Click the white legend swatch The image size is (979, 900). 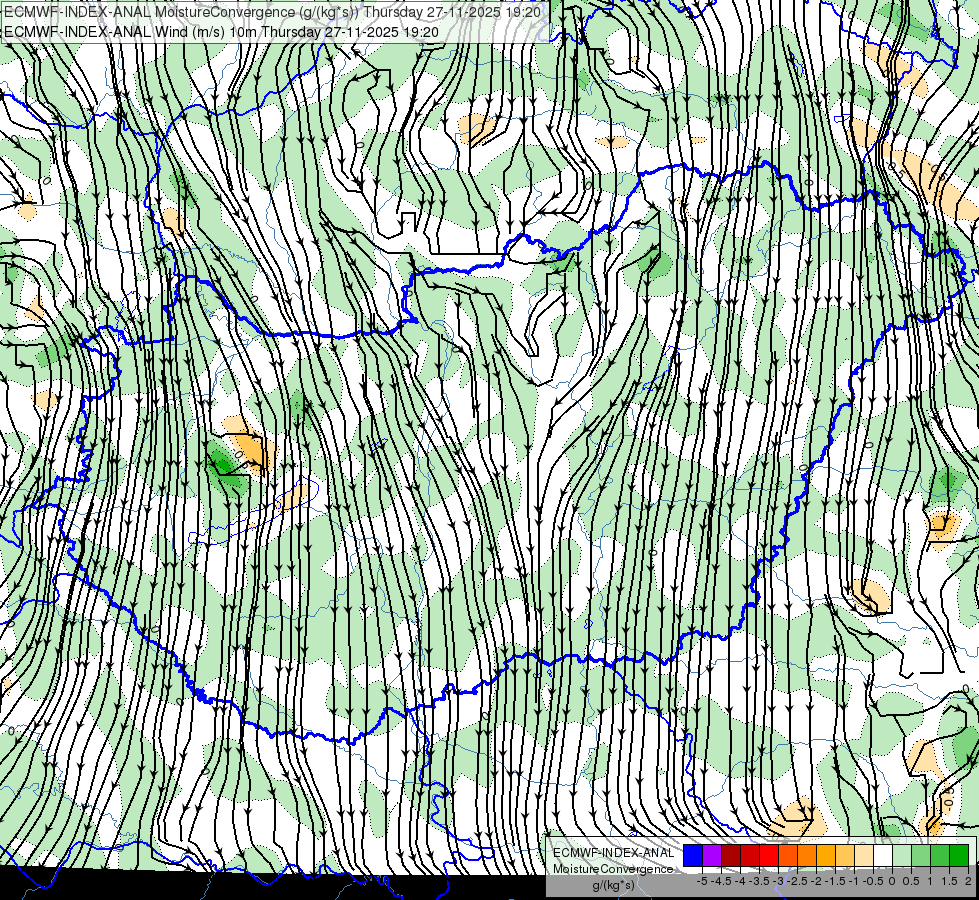[883, 856]
